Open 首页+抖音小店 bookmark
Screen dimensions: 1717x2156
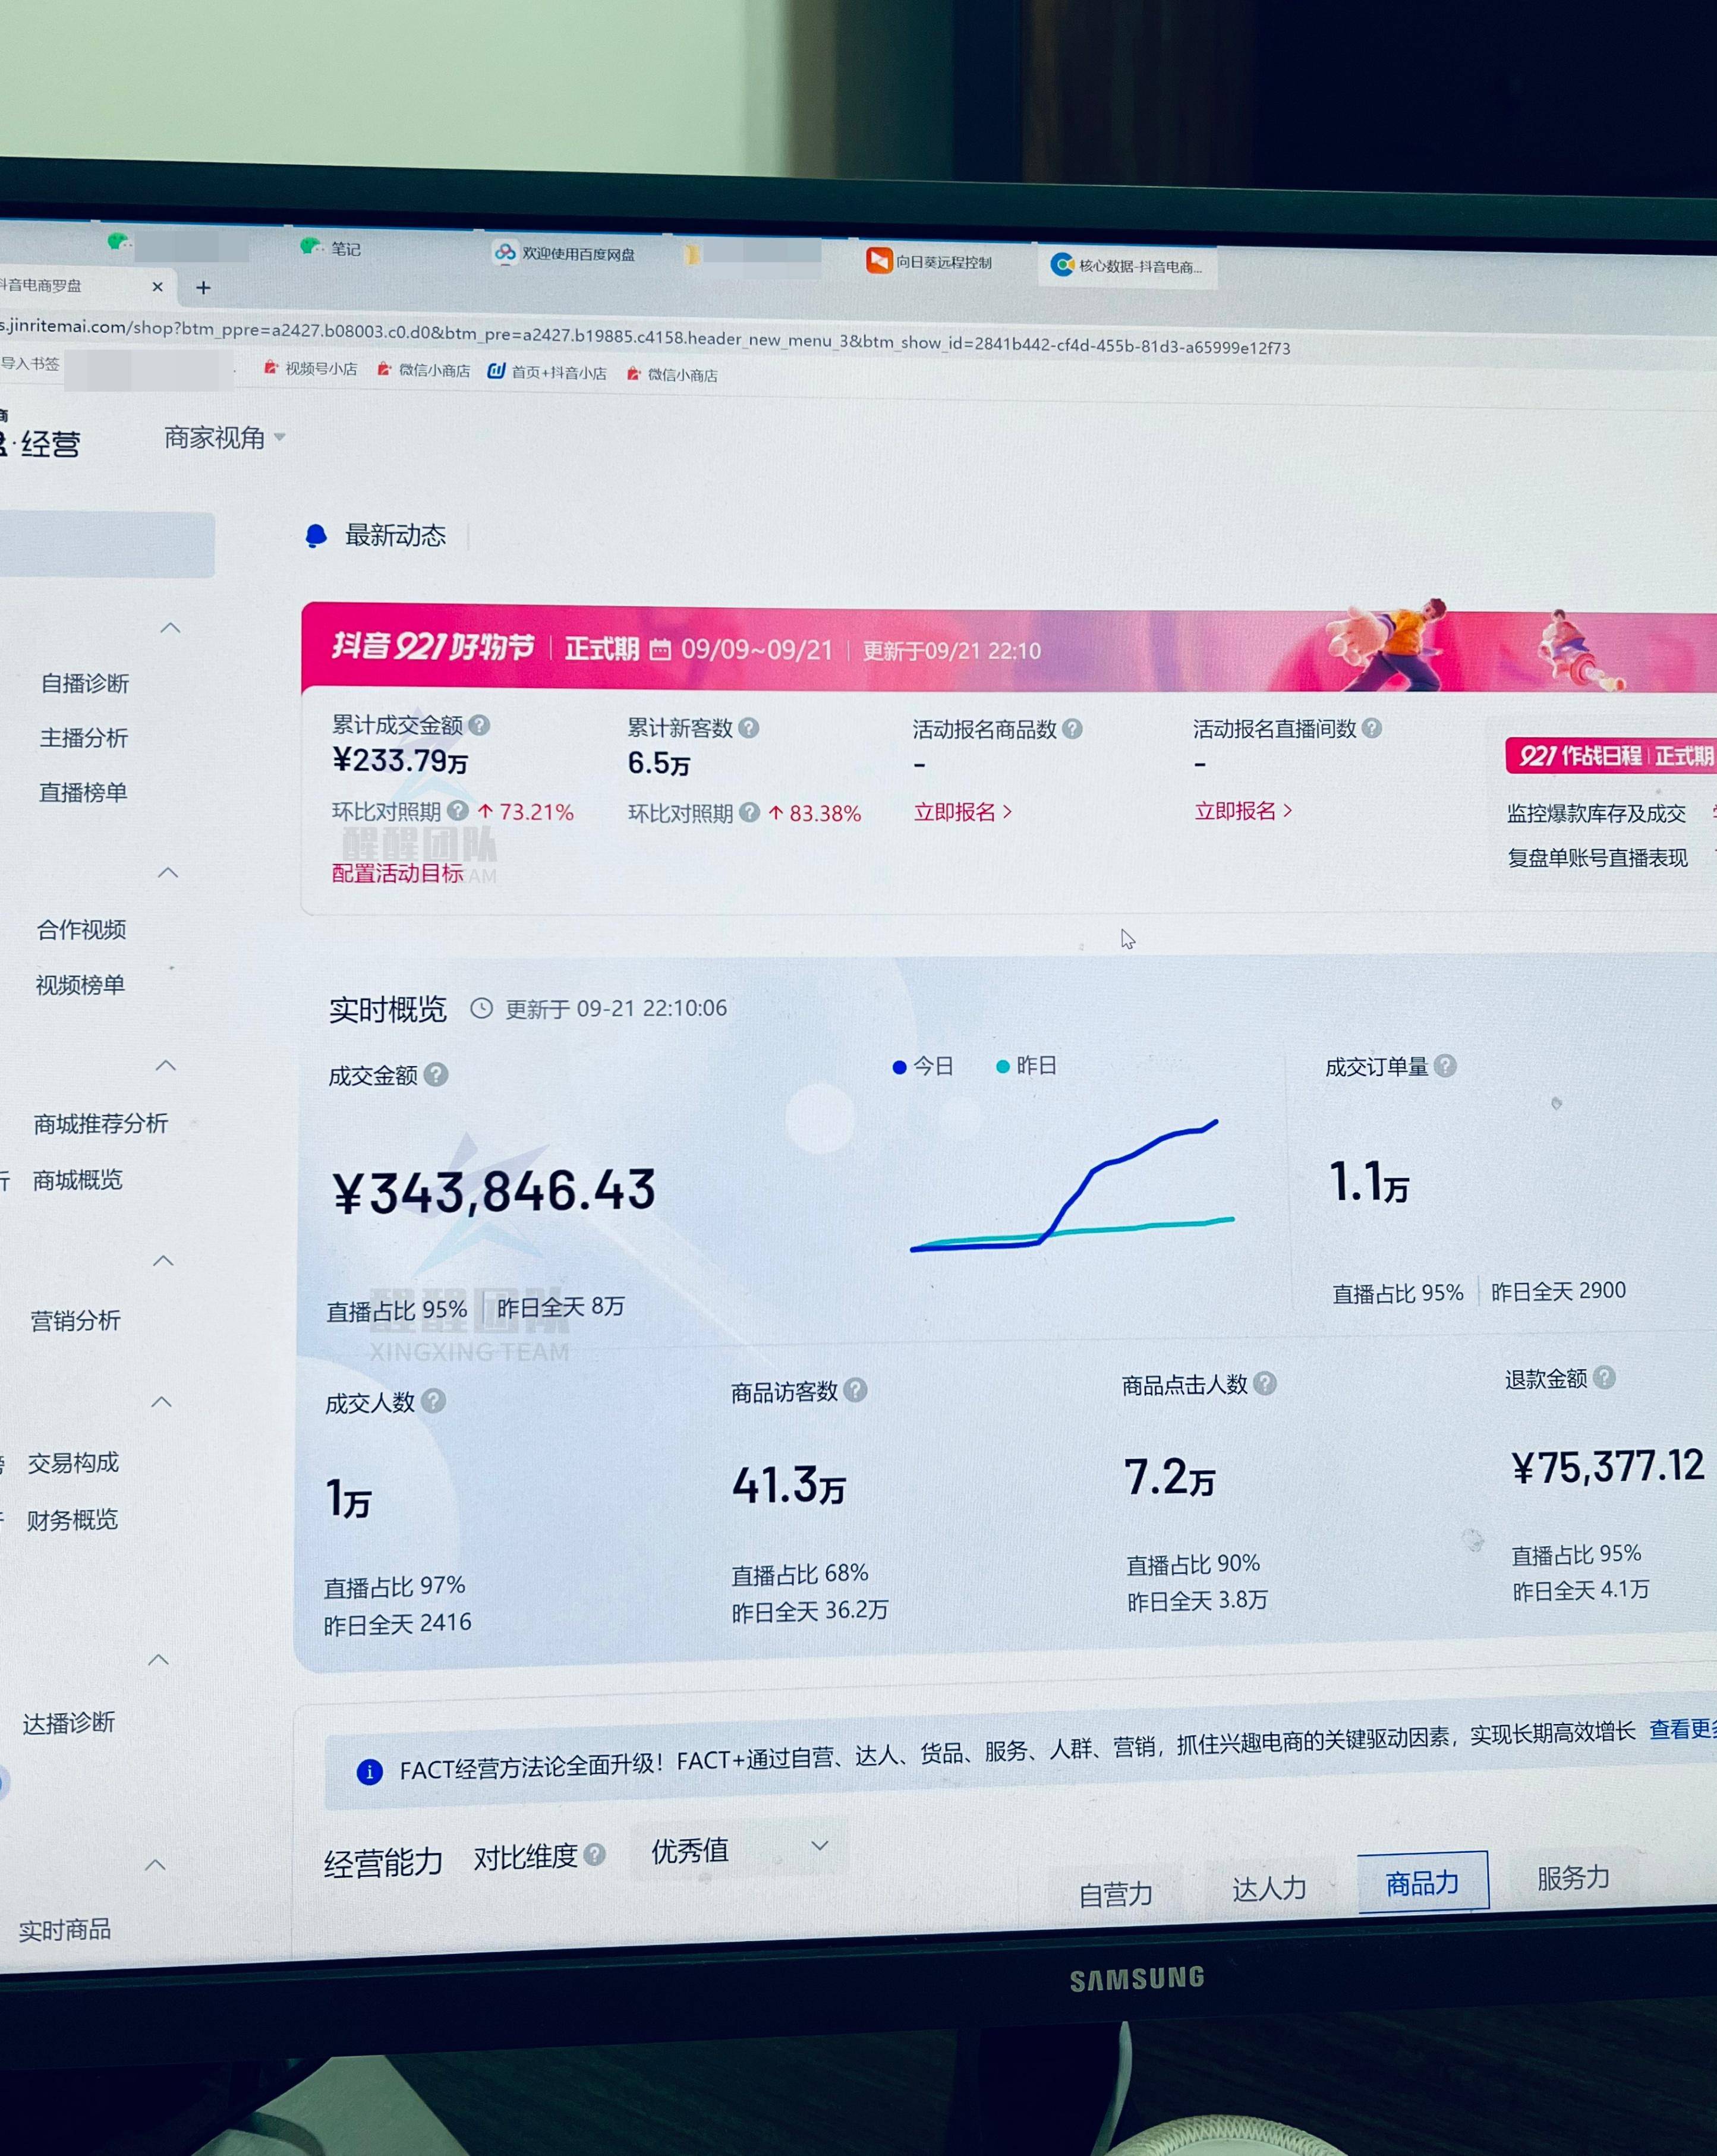click(x=547, y=372)
